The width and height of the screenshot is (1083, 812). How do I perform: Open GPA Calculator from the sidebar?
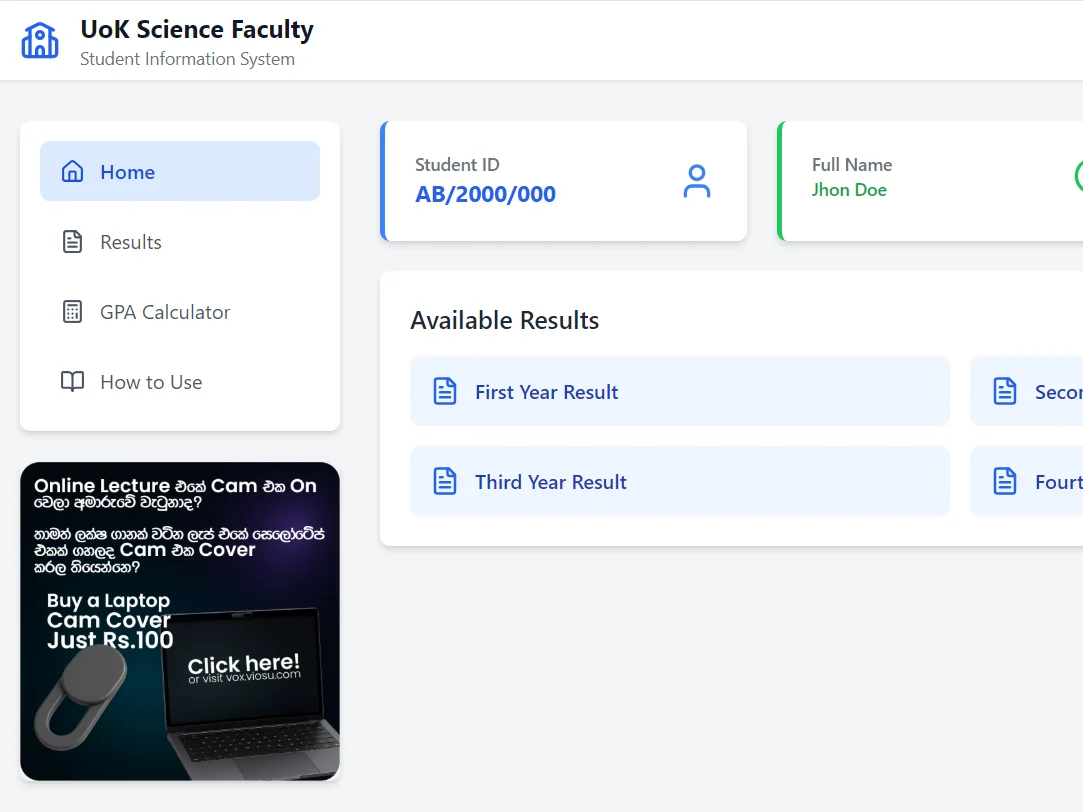click(x=165, y=312)
